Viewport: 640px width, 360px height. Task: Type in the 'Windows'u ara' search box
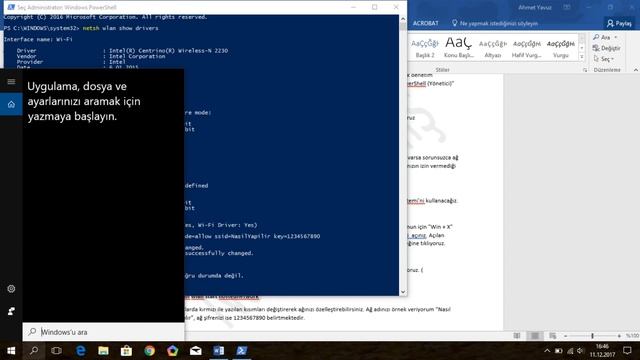pos(104,332)
